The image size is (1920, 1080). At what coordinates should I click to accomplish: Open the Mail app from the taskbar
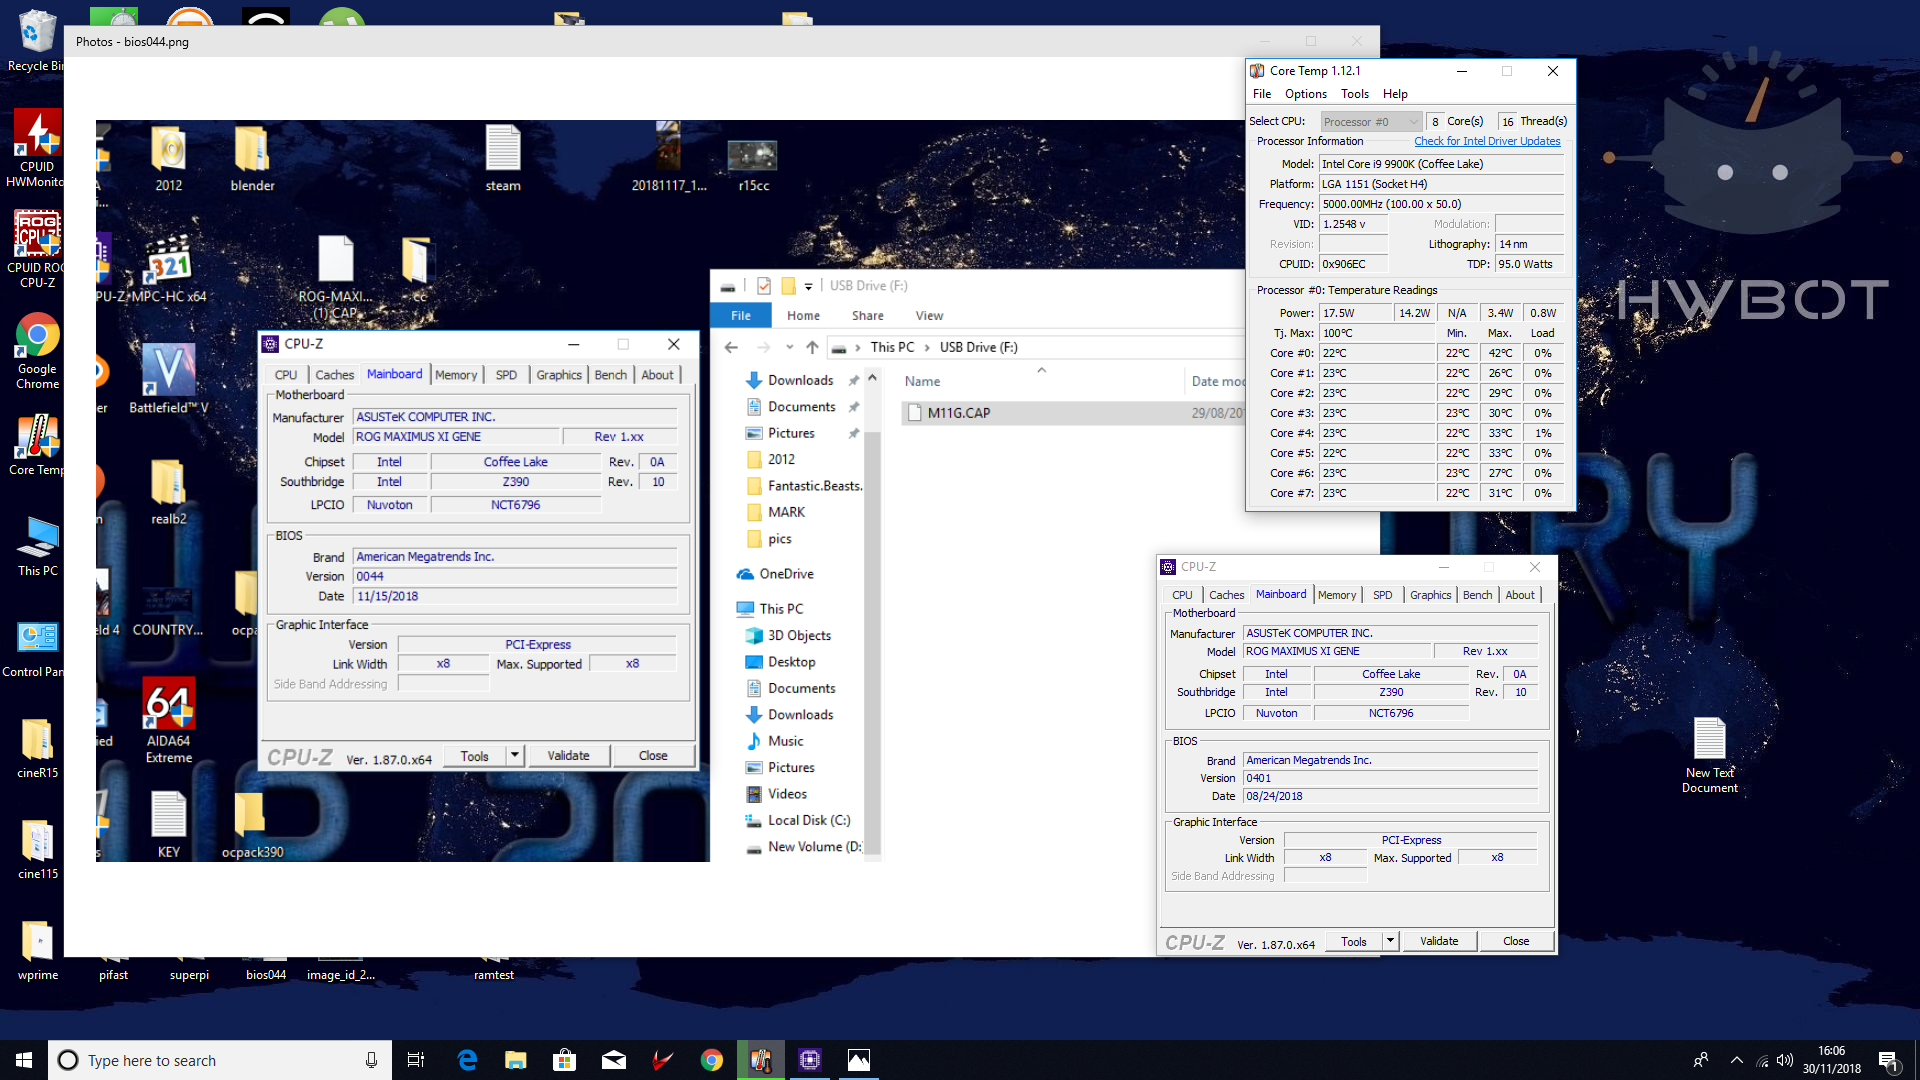[x=614, y=1060]
